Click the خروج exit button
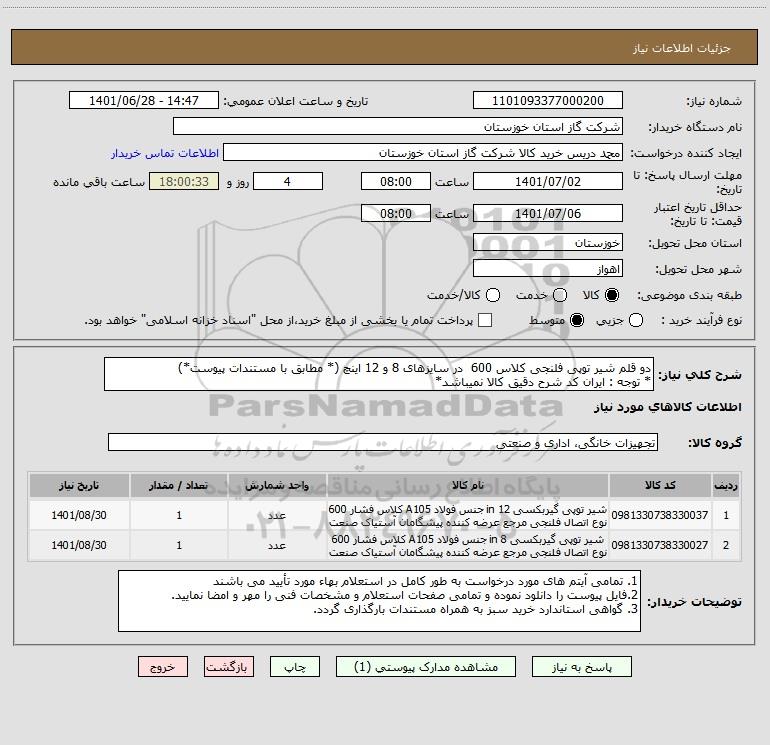The width and height of the screenshot is (770, 745). click(x=163, y=666)
